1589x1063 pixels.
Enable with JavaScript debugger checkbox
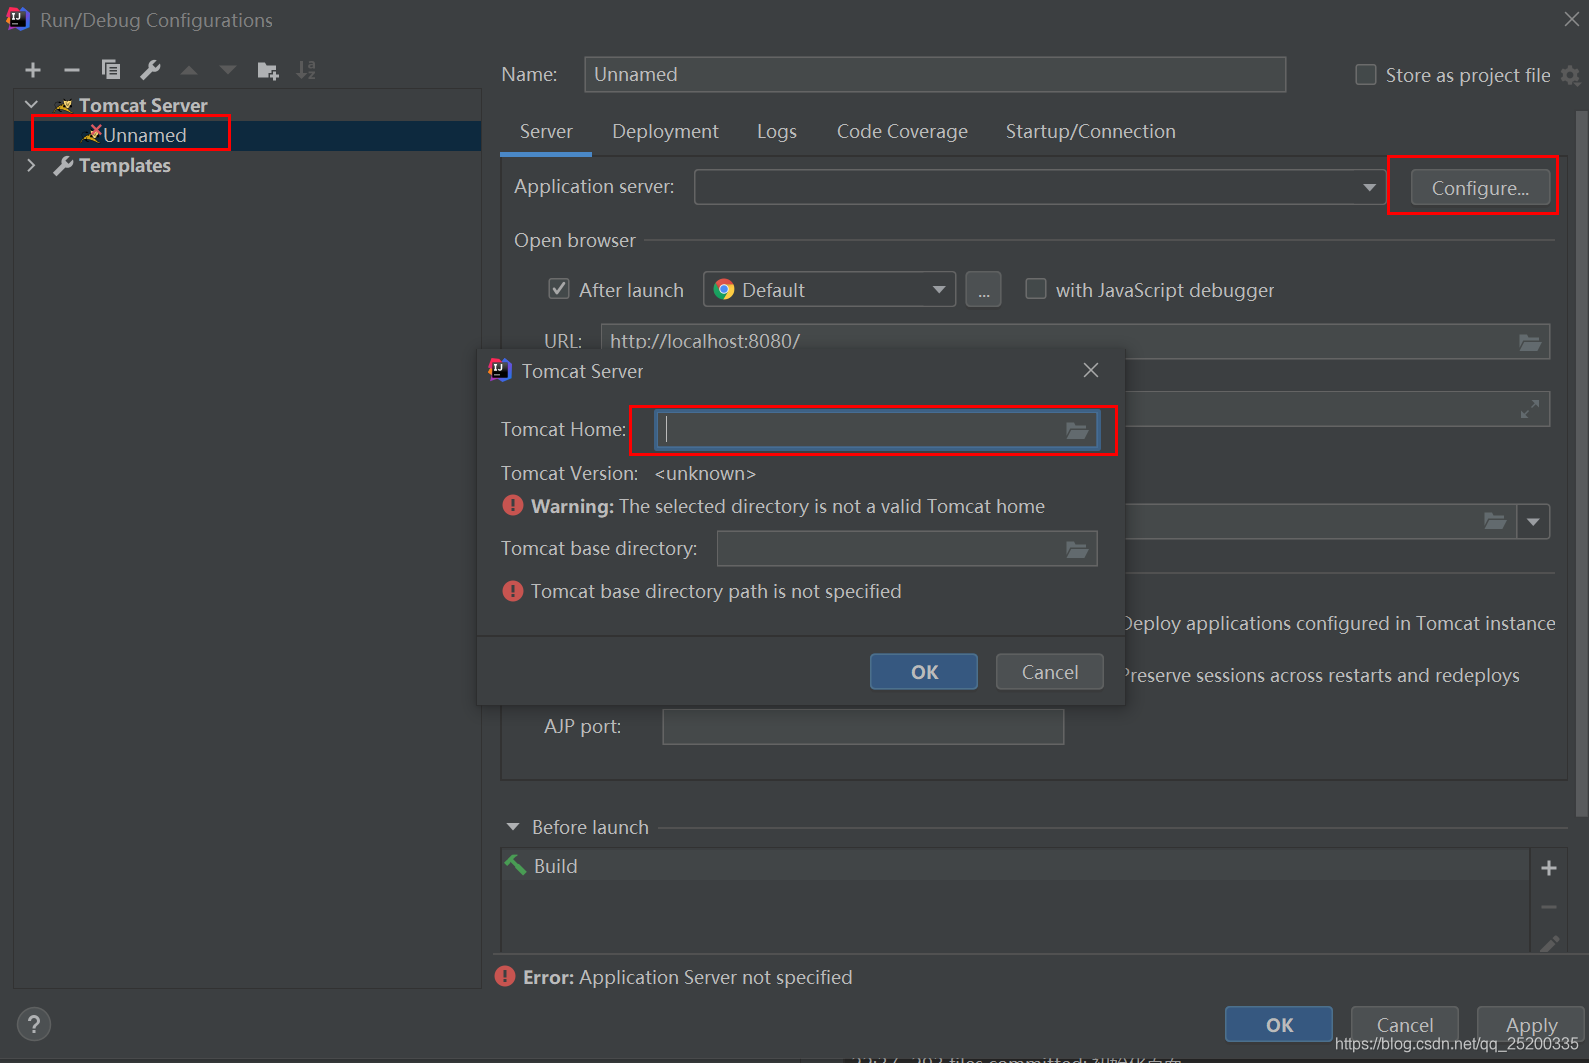tap(1036, 289)
